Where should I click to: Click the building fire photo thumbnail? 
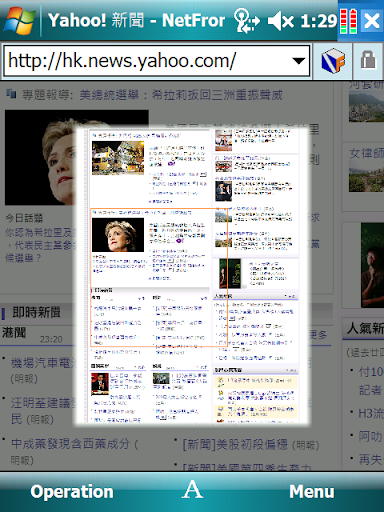[118, 158]
